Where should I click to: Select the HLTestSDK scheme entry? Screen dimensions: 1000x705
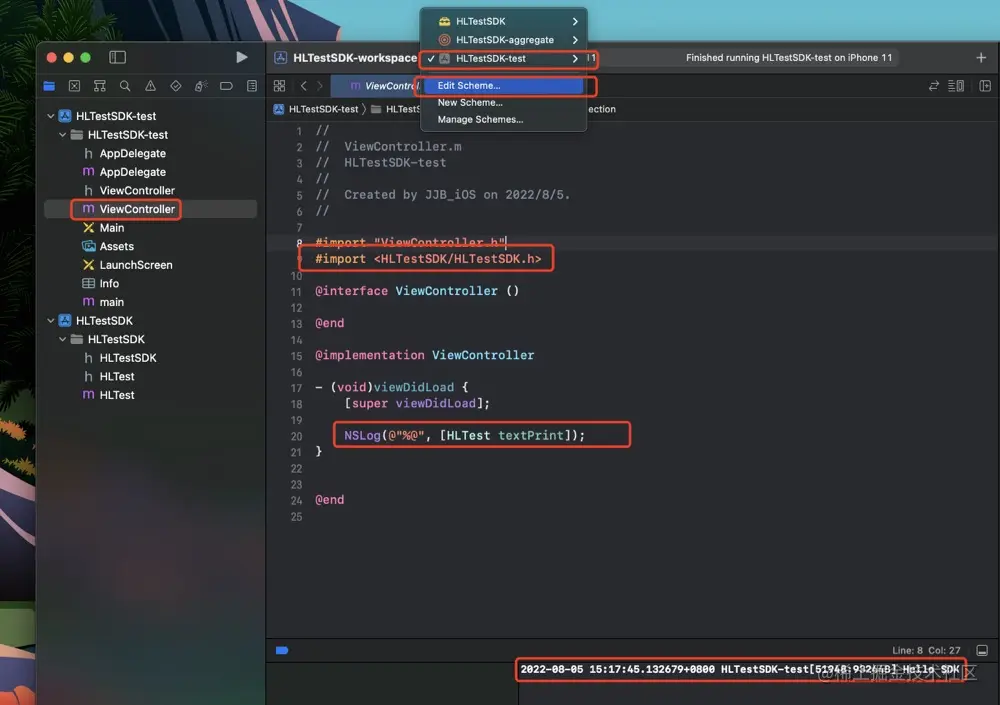click(x=503, y=21)
